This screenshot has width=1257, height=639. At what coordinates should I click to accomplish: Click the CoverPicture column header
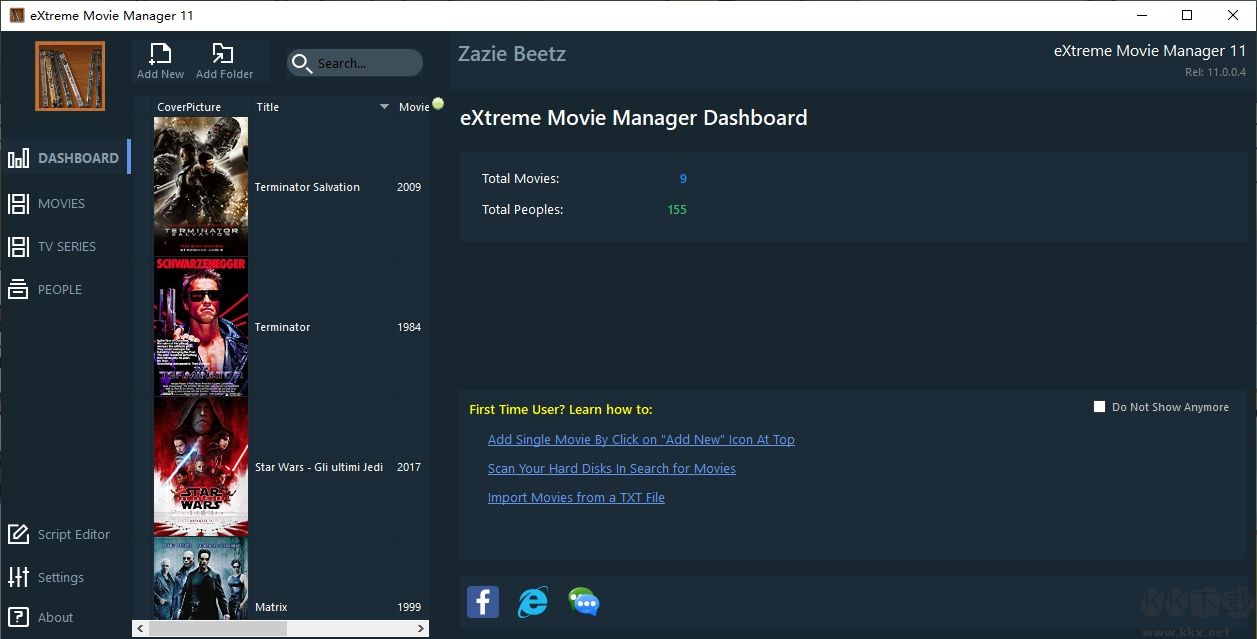coord(190,106)
